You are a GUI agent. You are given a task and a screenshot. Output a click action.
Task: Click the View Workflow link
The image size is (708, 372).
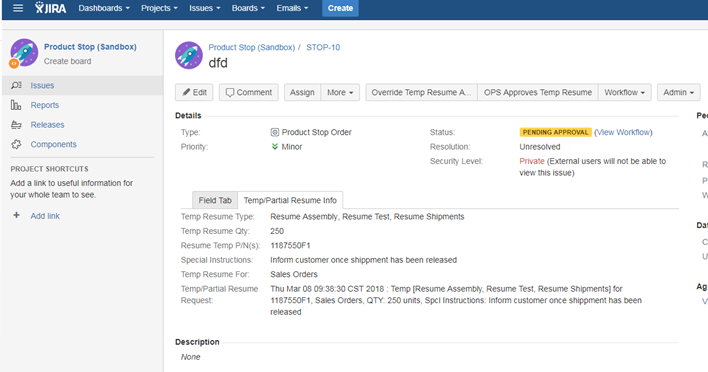pos(623,132)
